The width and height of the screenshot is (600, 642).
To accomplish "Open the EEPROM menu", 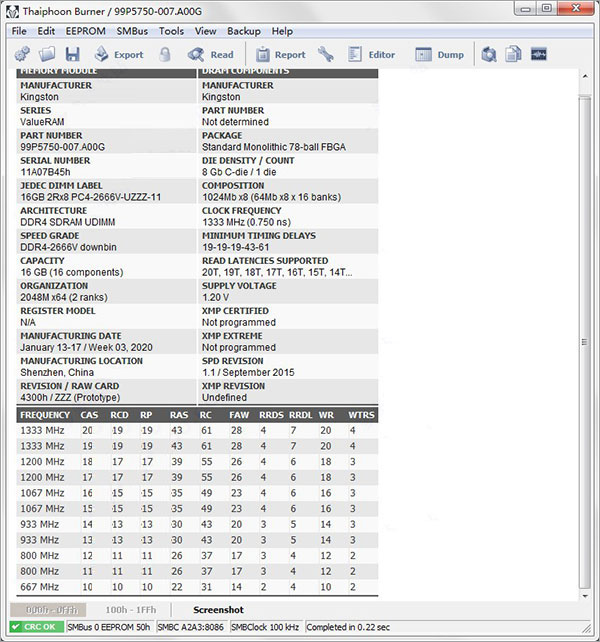I will tap(86, 31).
